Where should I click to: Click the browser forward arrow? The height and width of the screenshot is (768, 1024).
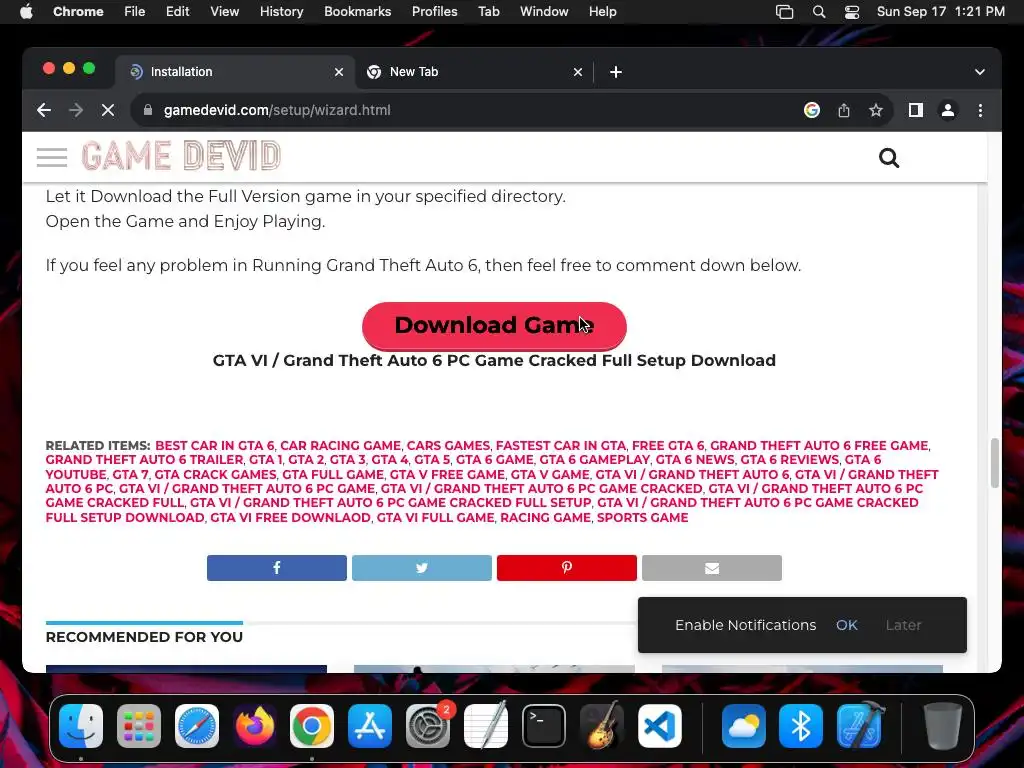(x=76, y=110)
